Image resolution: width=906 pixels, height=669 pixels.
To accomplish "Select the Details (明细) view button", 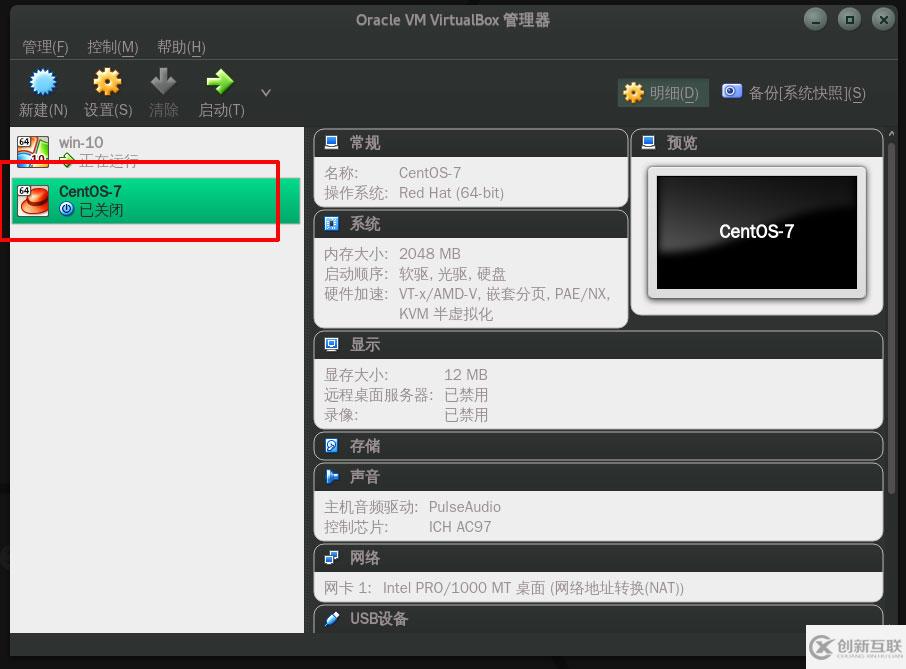I will pos(663,93).
